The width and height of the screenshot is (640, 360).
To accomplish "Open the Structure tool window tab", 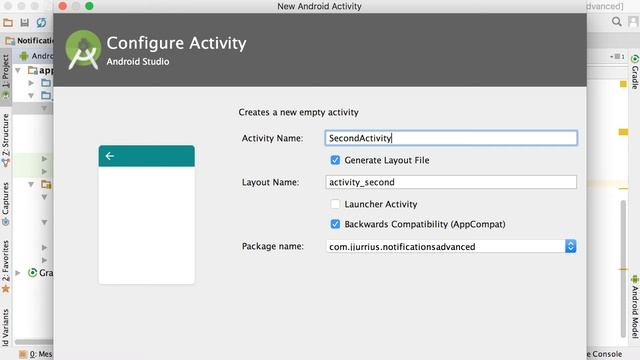I will pos(5,140).
